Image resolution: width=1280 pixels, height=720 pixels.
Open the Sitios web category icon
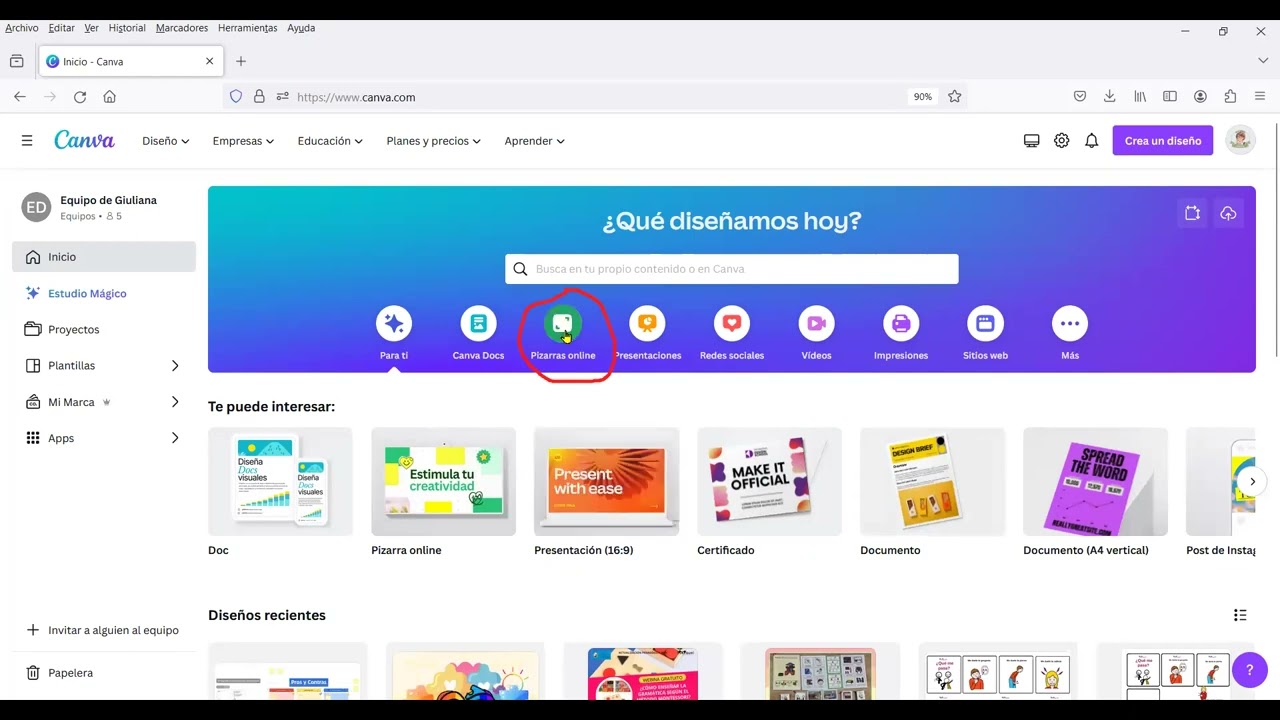985,323
